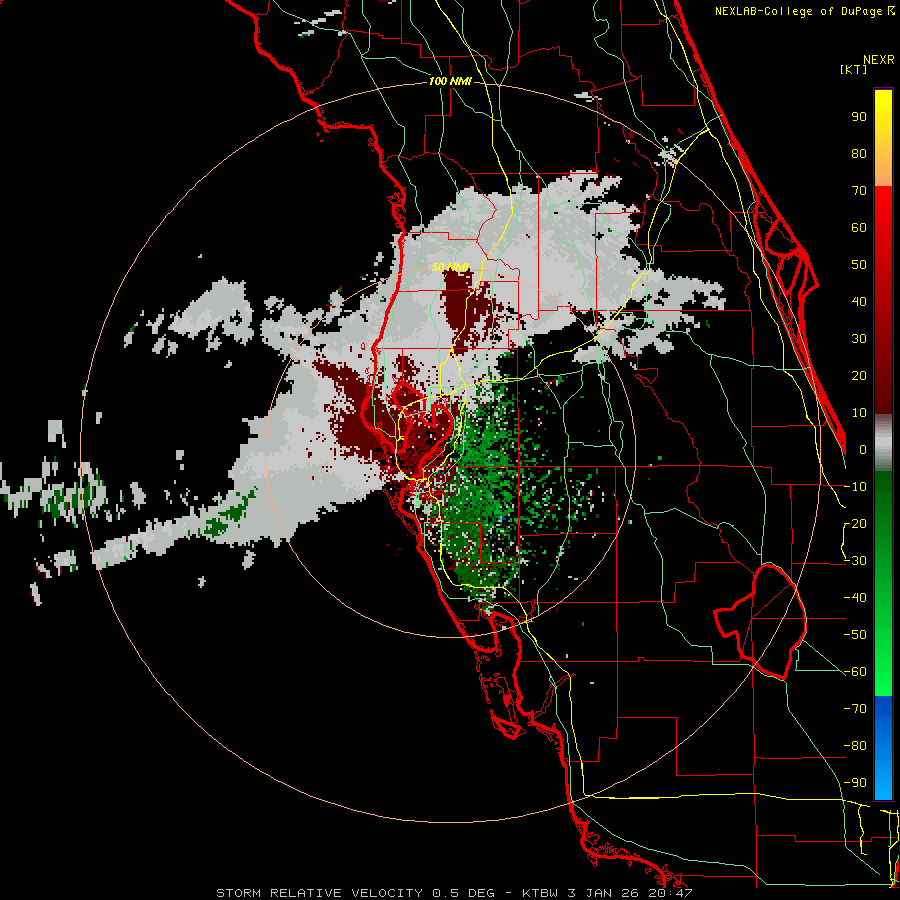Click the 0 value on velocity scale
This screenshot has width=900, height=900.
pyautogui.click(x=863, y=450)
